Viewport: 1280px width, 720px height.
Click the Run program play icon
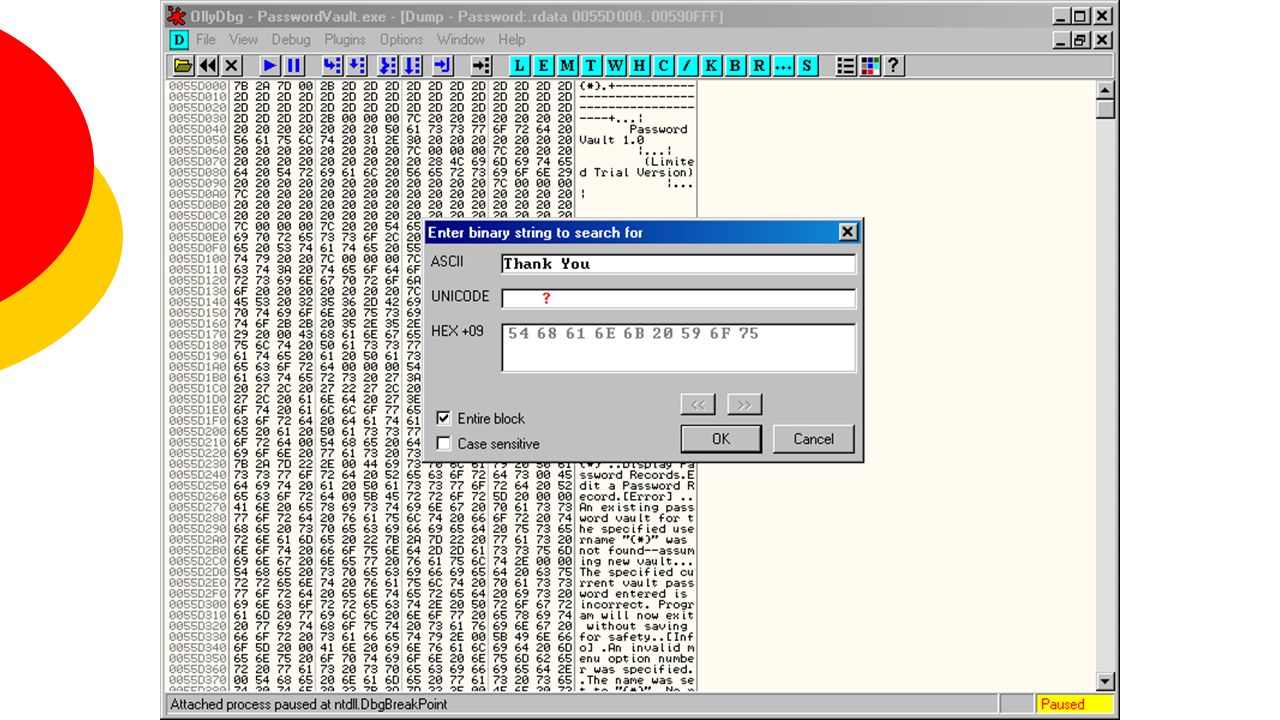tap(270, 65)
